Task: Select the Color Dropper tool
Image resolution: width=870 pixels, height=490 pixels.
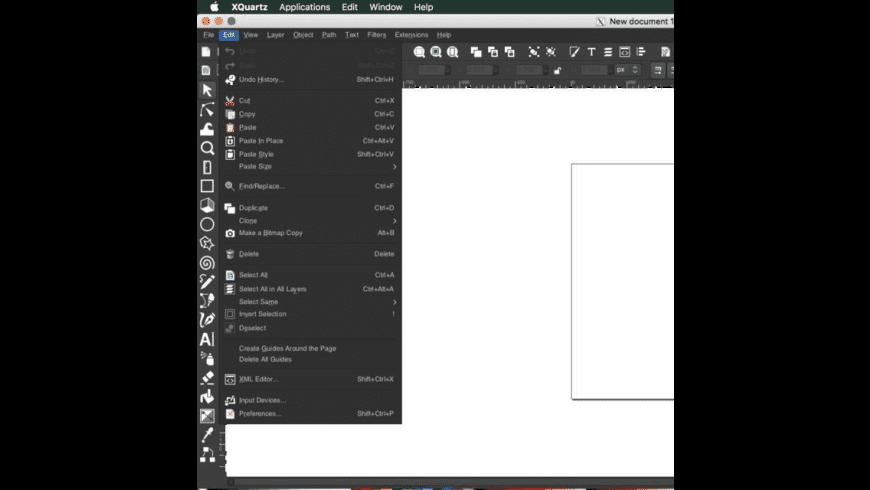Action: coord(207,435)
